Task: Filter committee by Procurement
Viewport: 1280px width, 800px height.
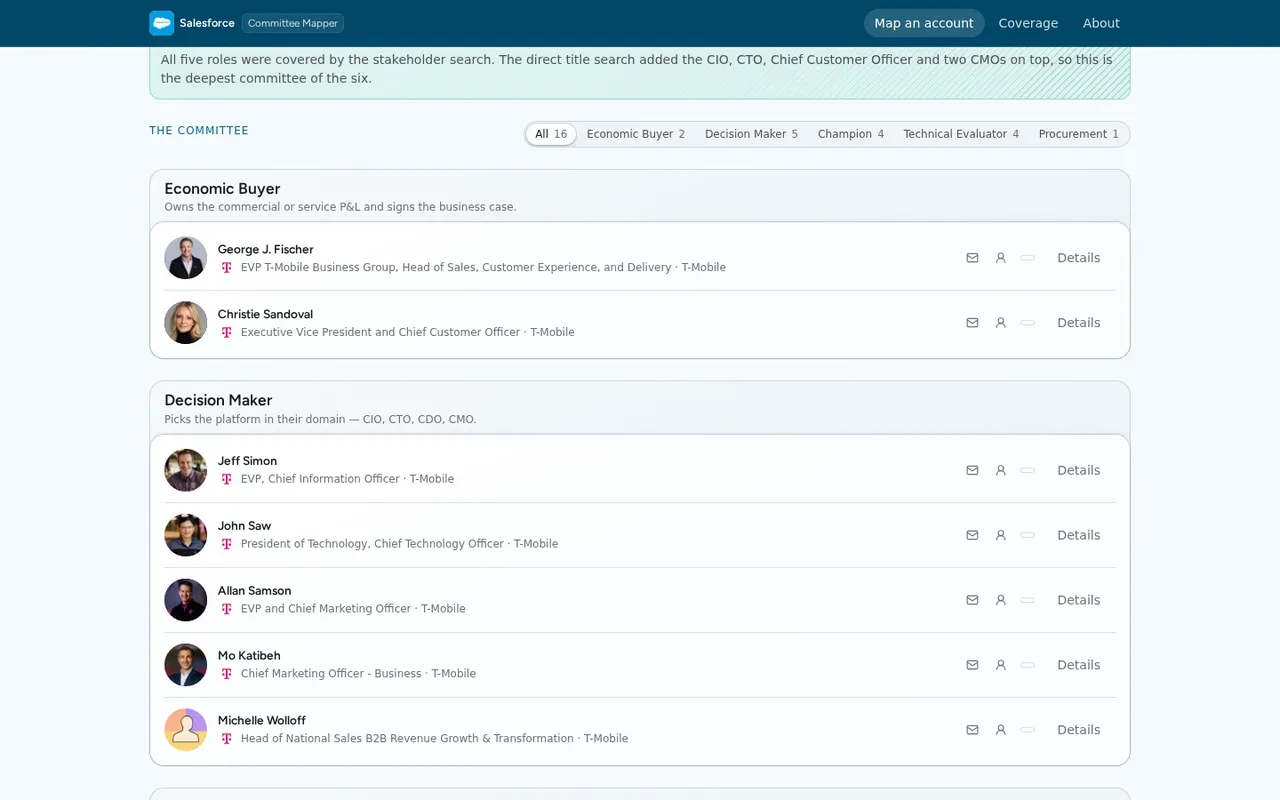Action: (x=1079, y=134)
